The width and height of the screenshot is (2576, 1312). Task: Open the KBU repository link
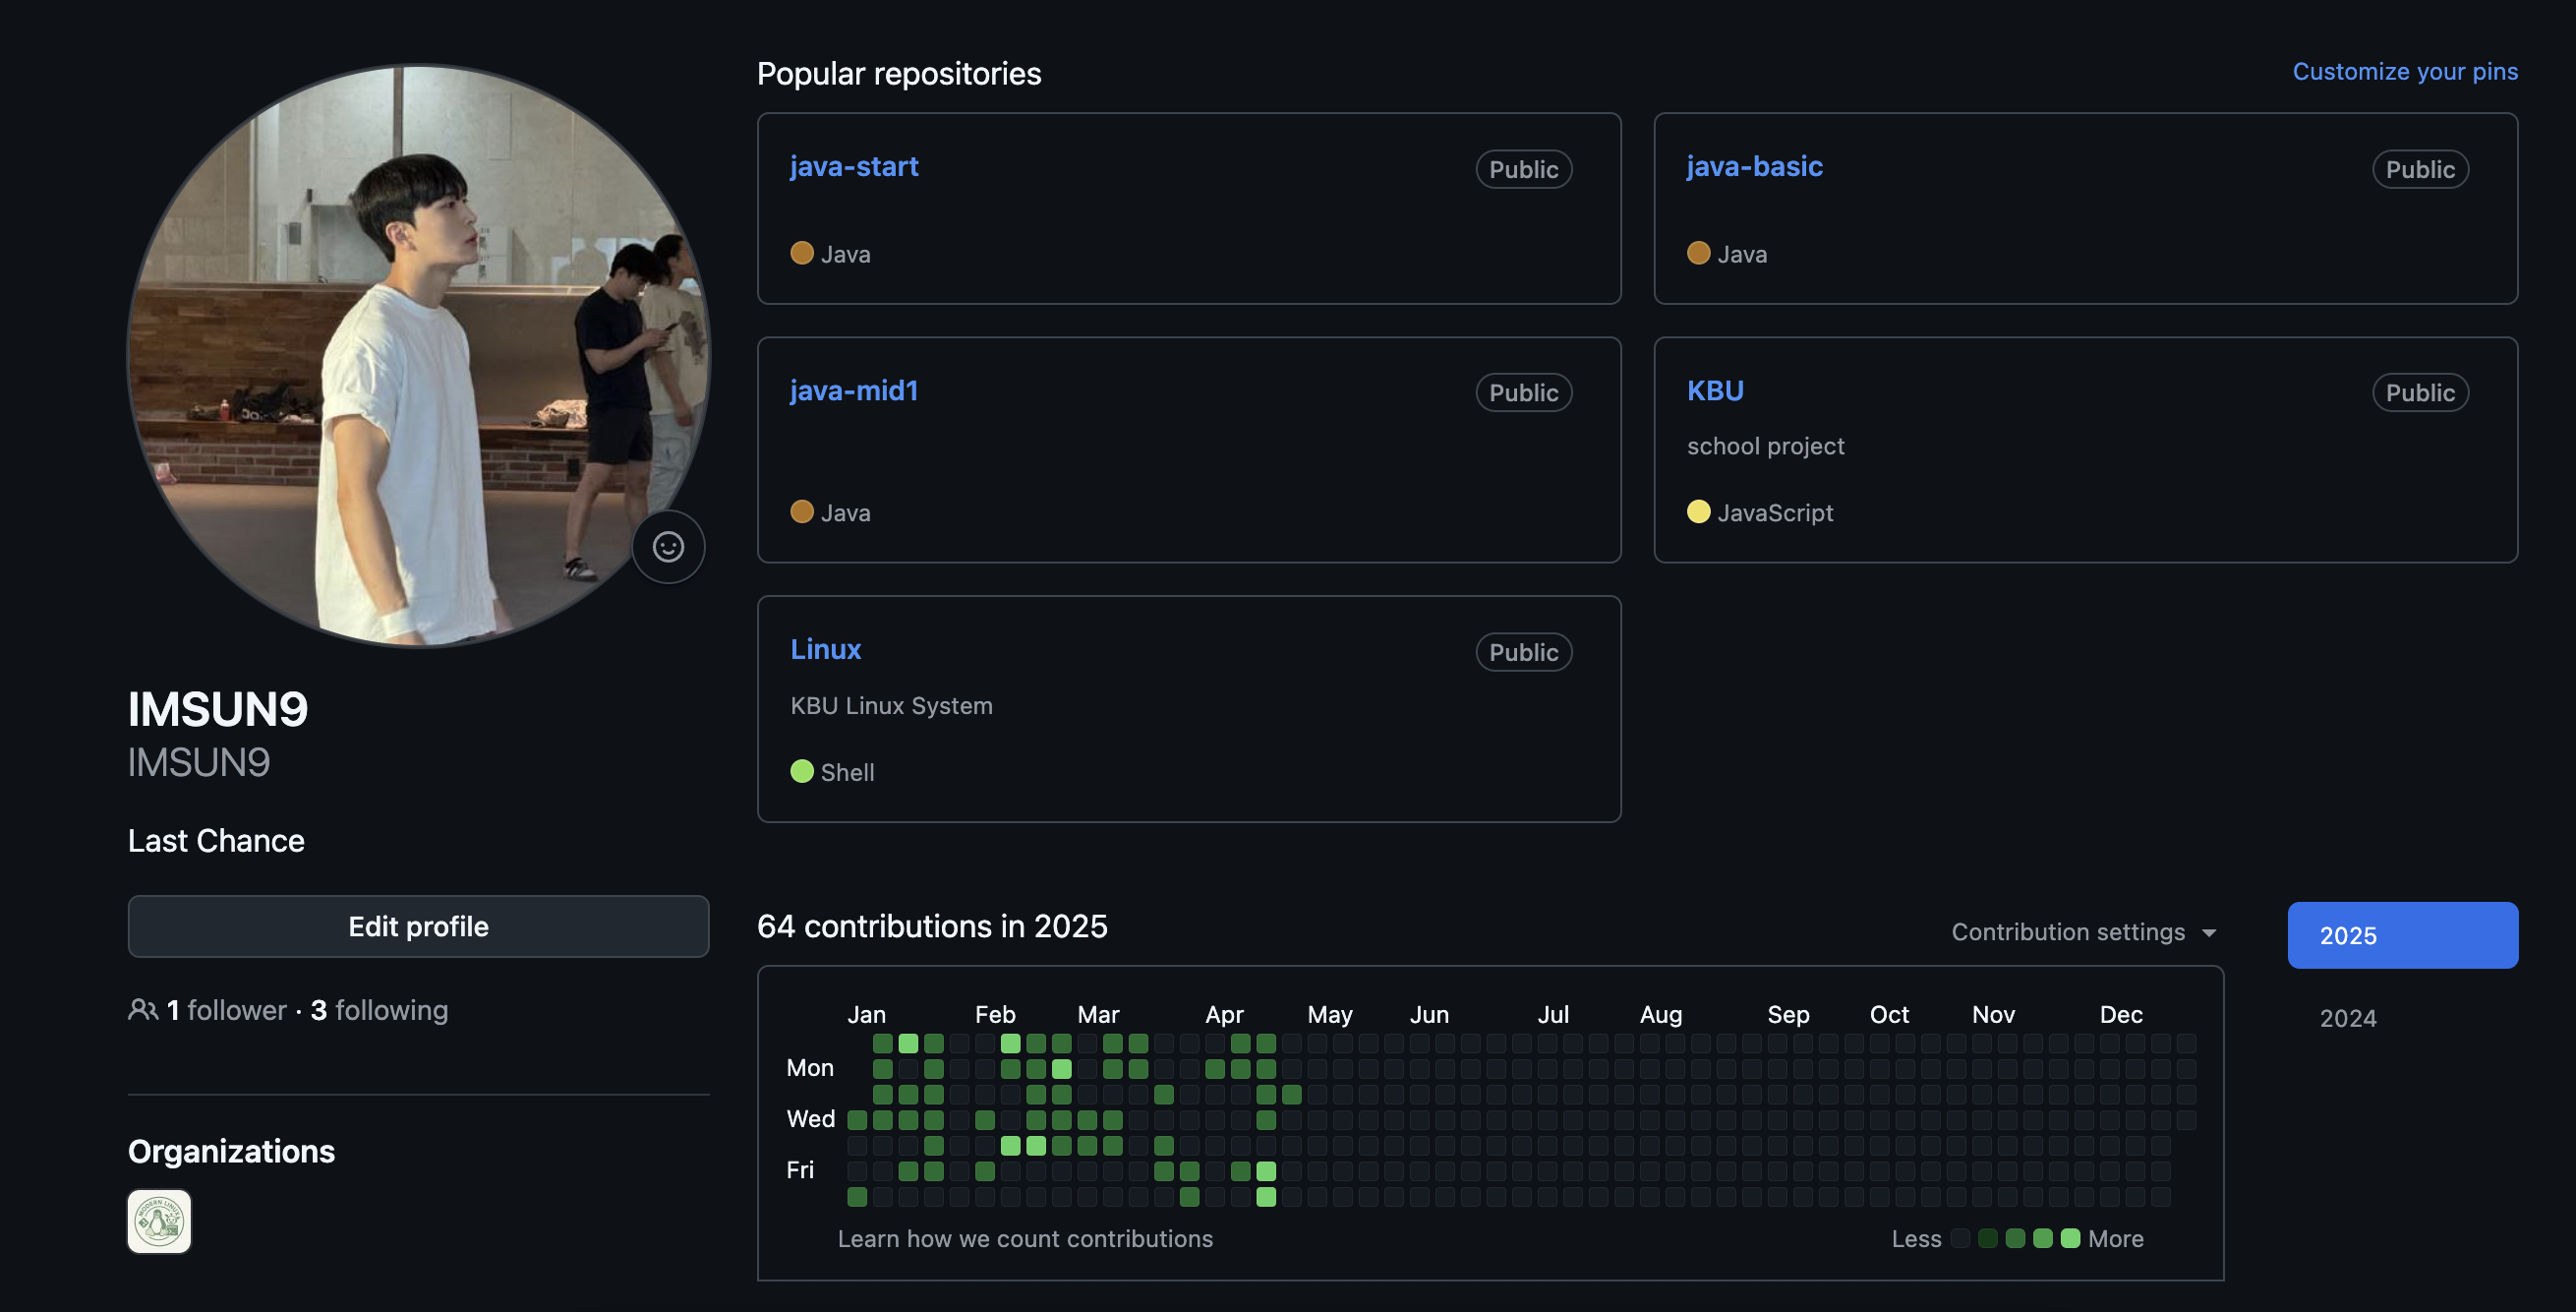pos(1714,390)
